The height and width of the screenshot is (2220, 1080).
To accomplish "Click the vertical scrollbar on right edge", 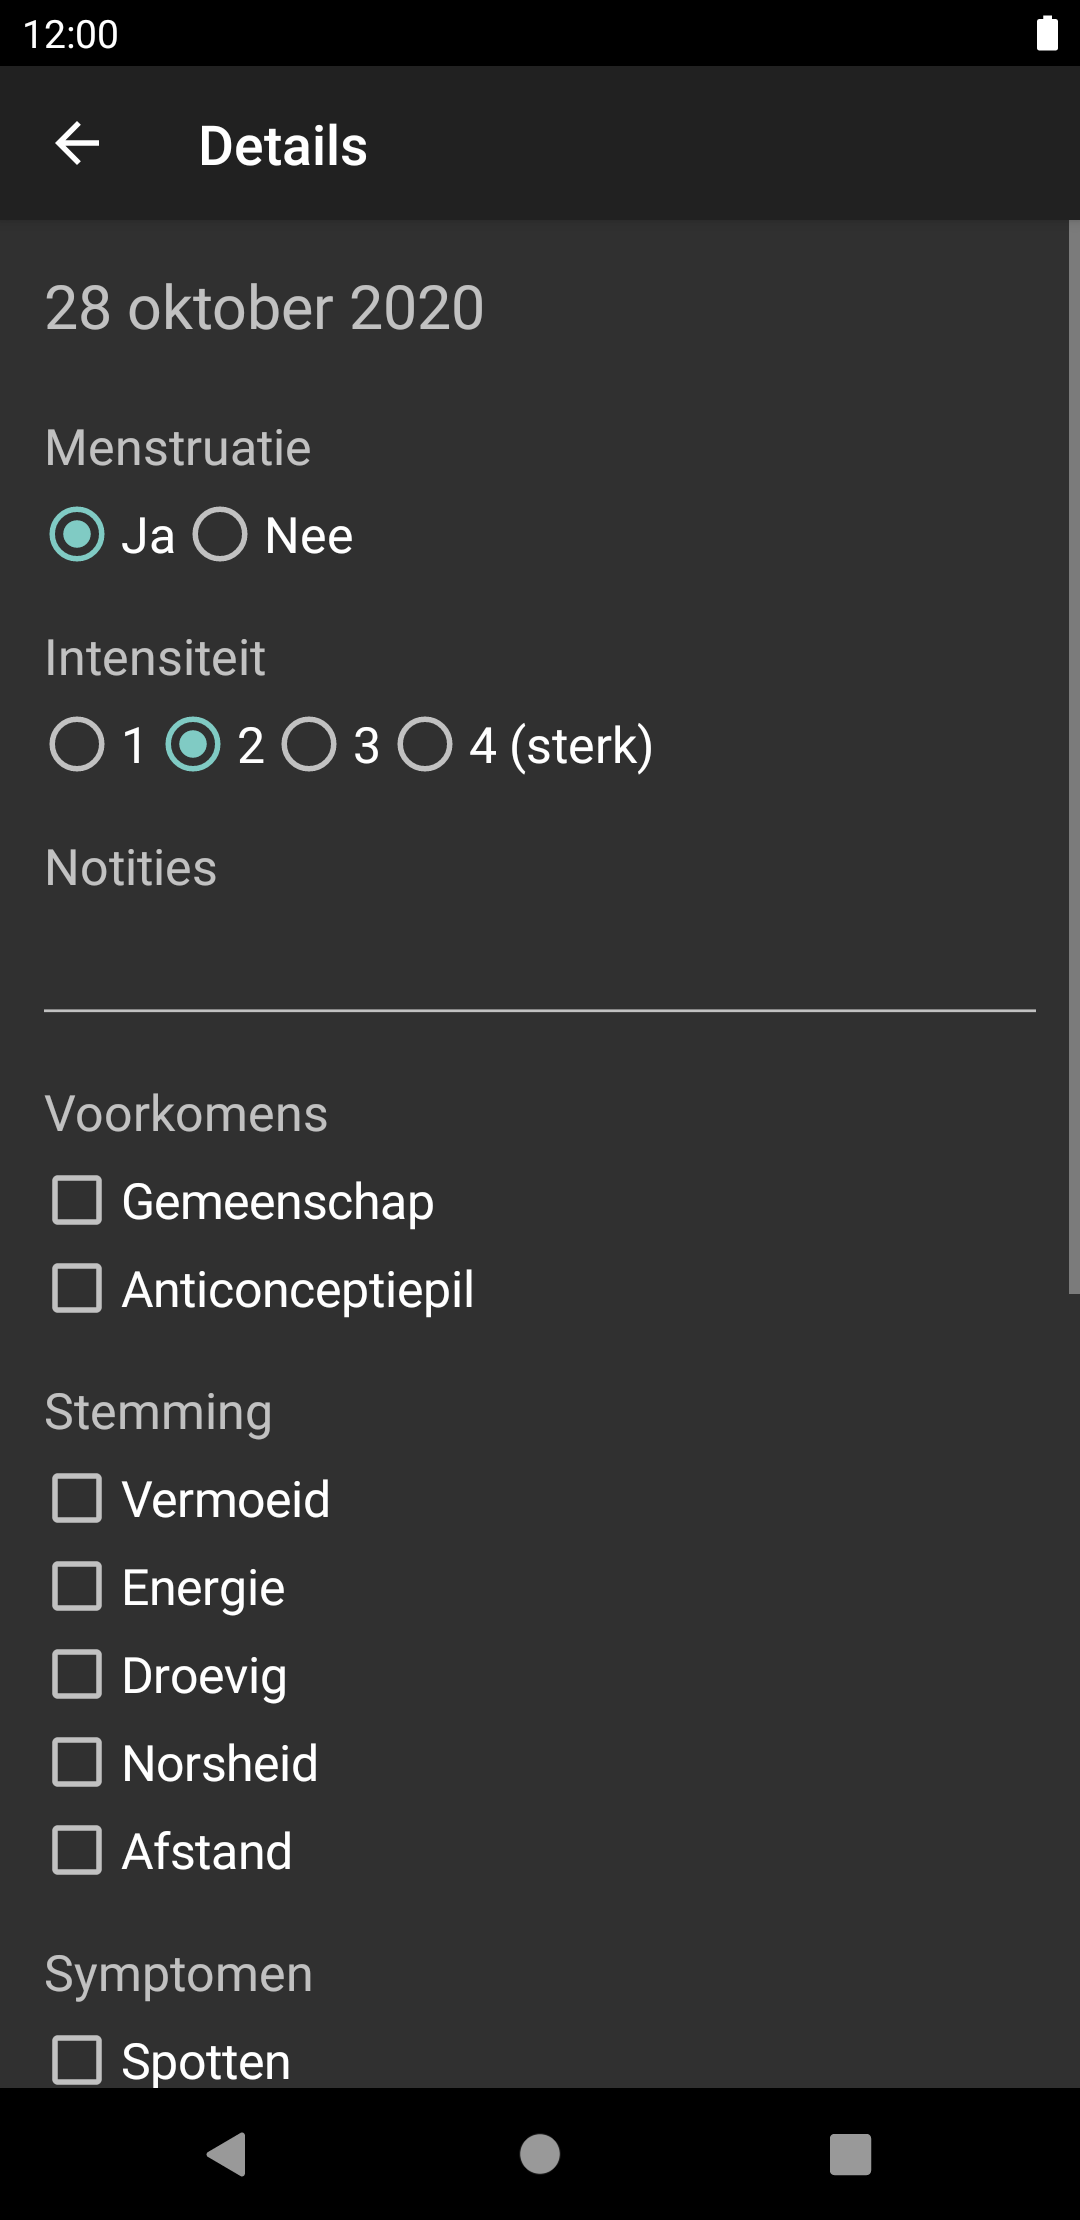I will pos(1073,756).
